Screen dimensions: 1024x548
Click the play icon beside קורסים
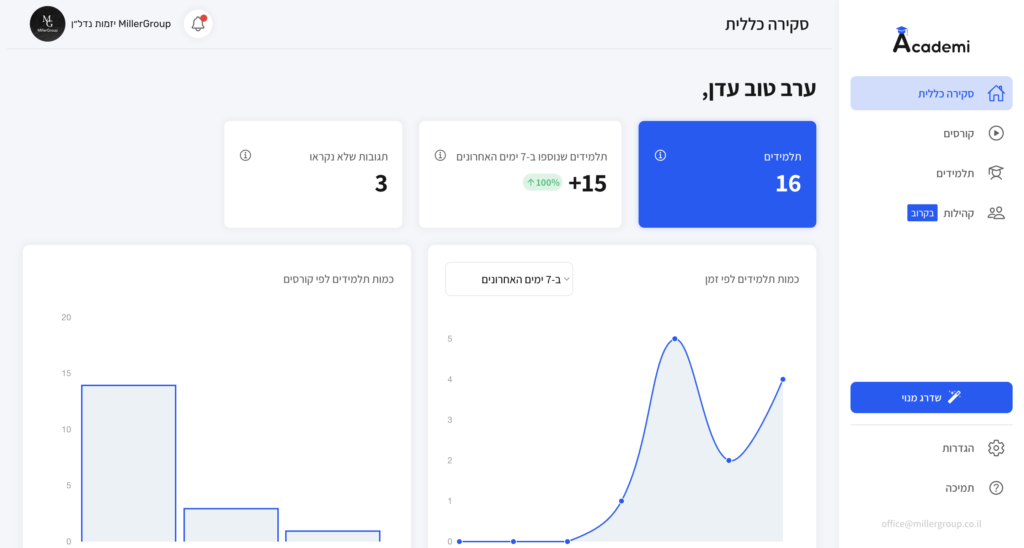[995, 133]
